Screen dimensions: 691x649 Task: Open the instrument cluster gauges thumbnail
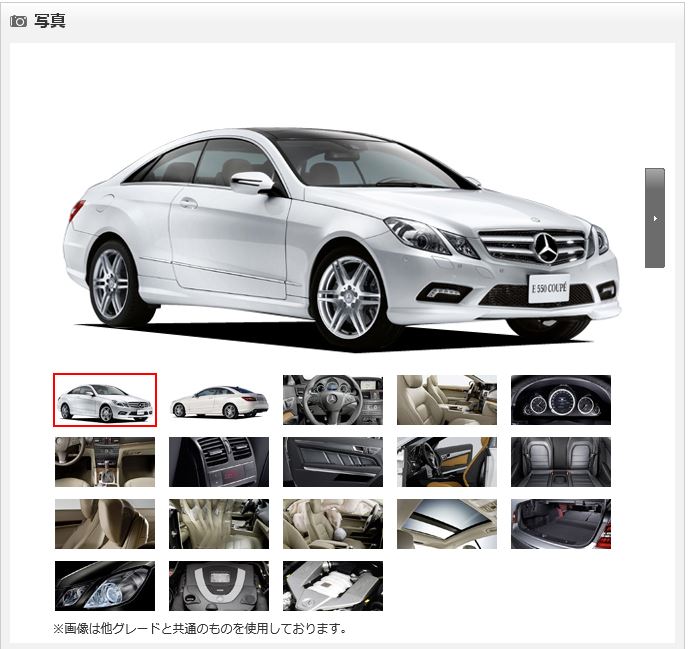point(561,400)
